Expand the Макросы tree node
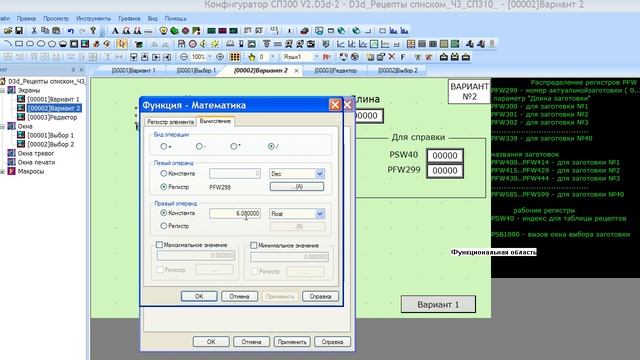The width and height of the screenshot is (640, 360). [x=2, y=171]
